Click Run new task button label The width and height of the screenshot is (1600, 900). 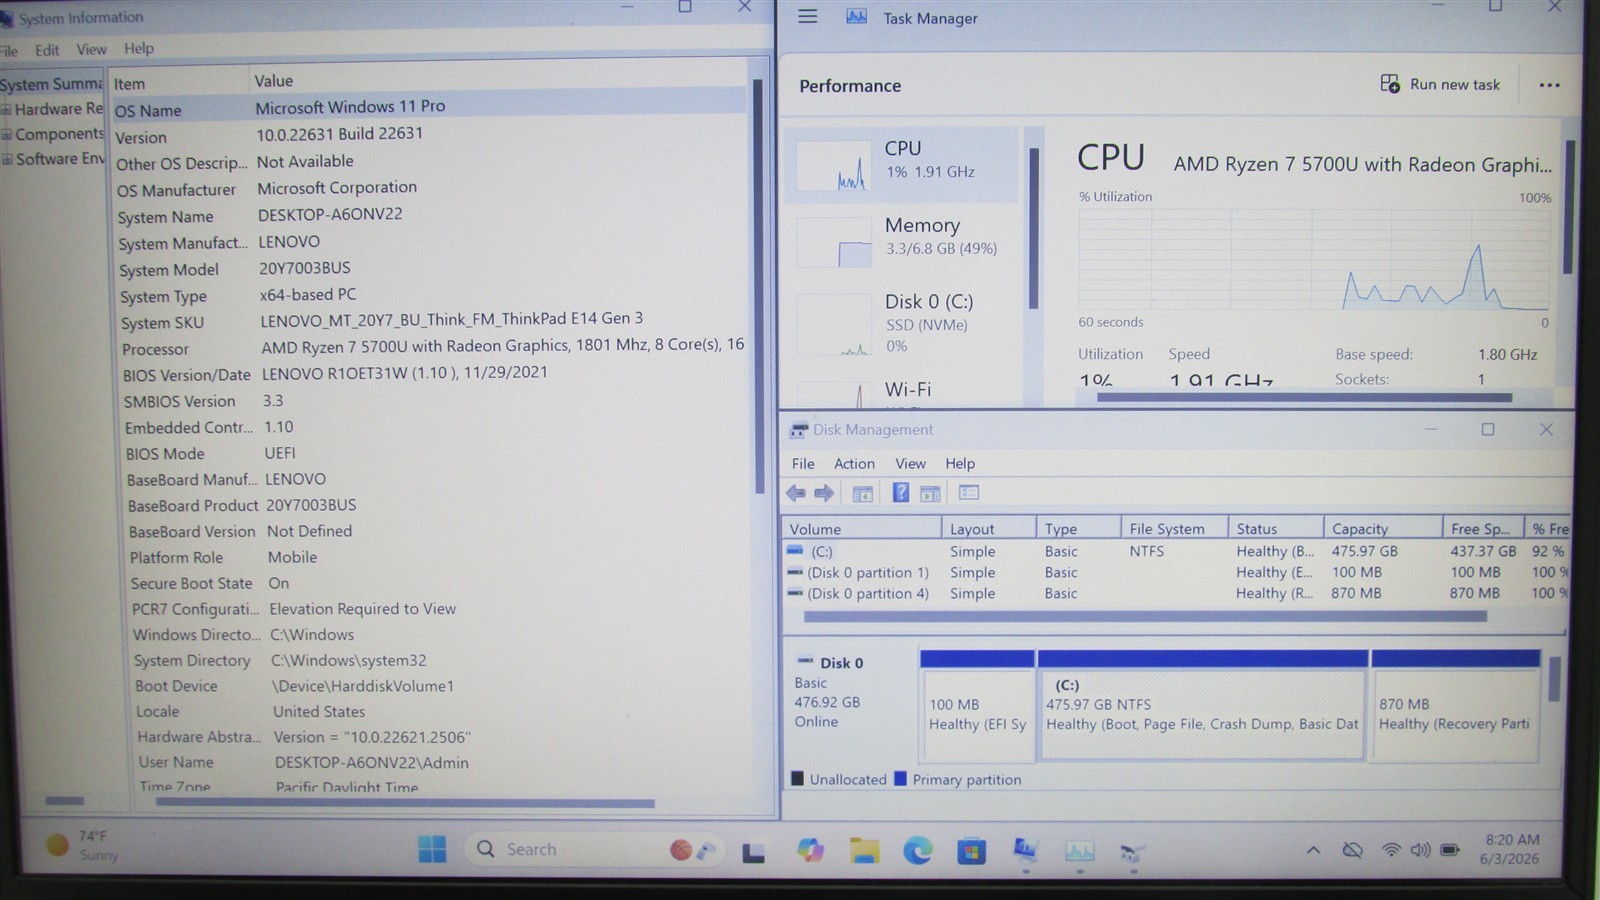coord(1455,85)
